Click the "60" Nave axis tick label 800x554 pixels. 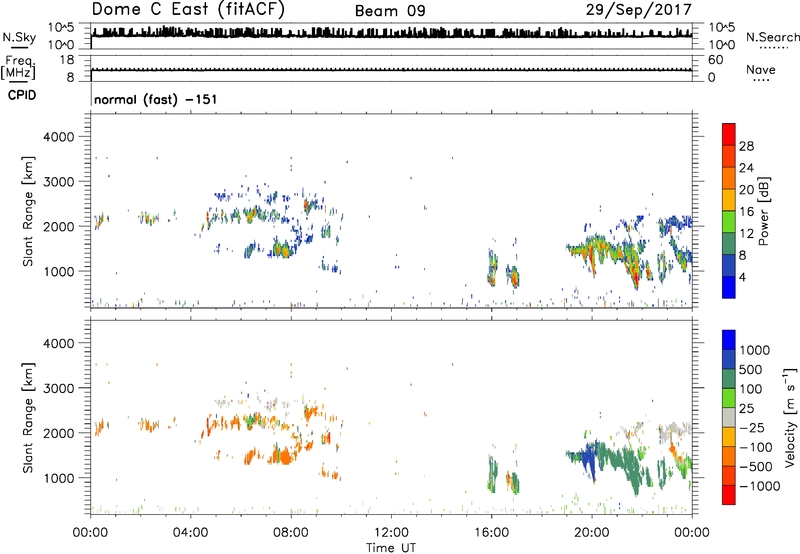click(715, 60)
